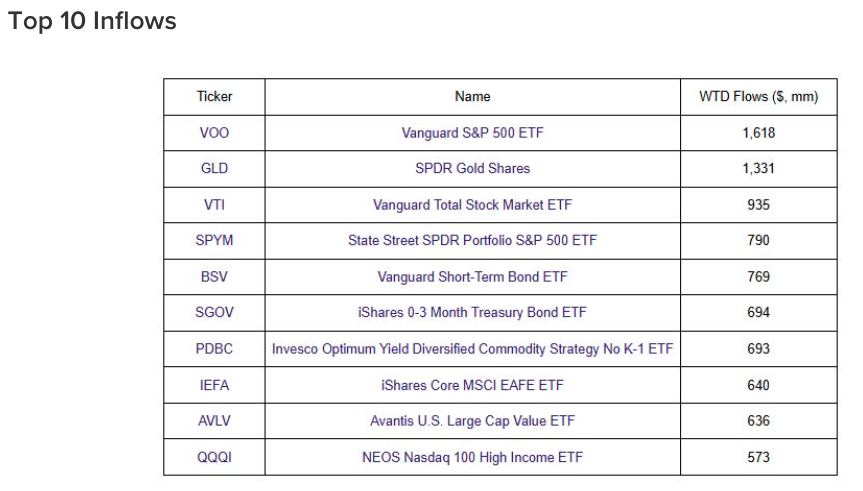Click the BSV ticker link

pyautogui.click(x=214, y=277)
